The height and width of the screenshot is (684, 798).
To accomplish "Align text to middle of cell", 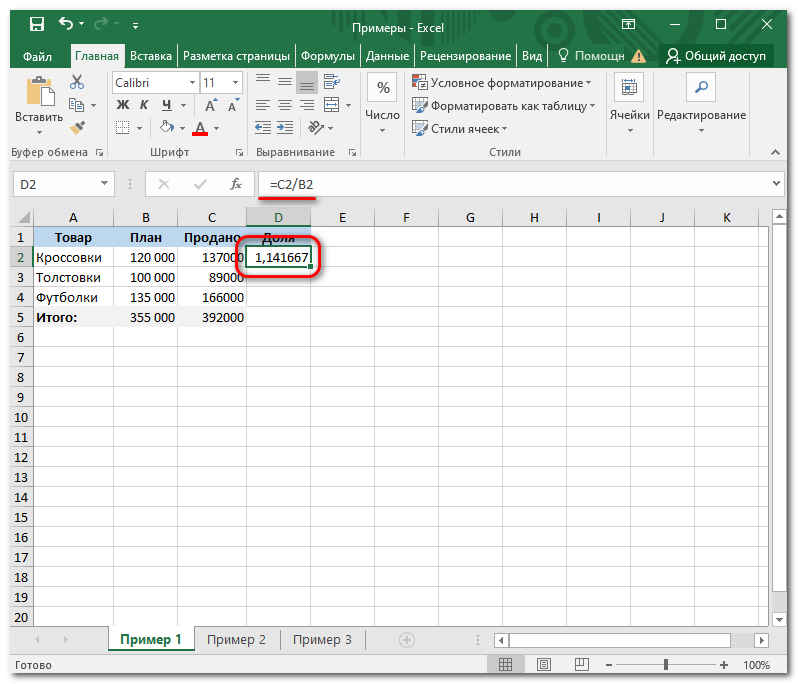I will [x=284, y=81].
